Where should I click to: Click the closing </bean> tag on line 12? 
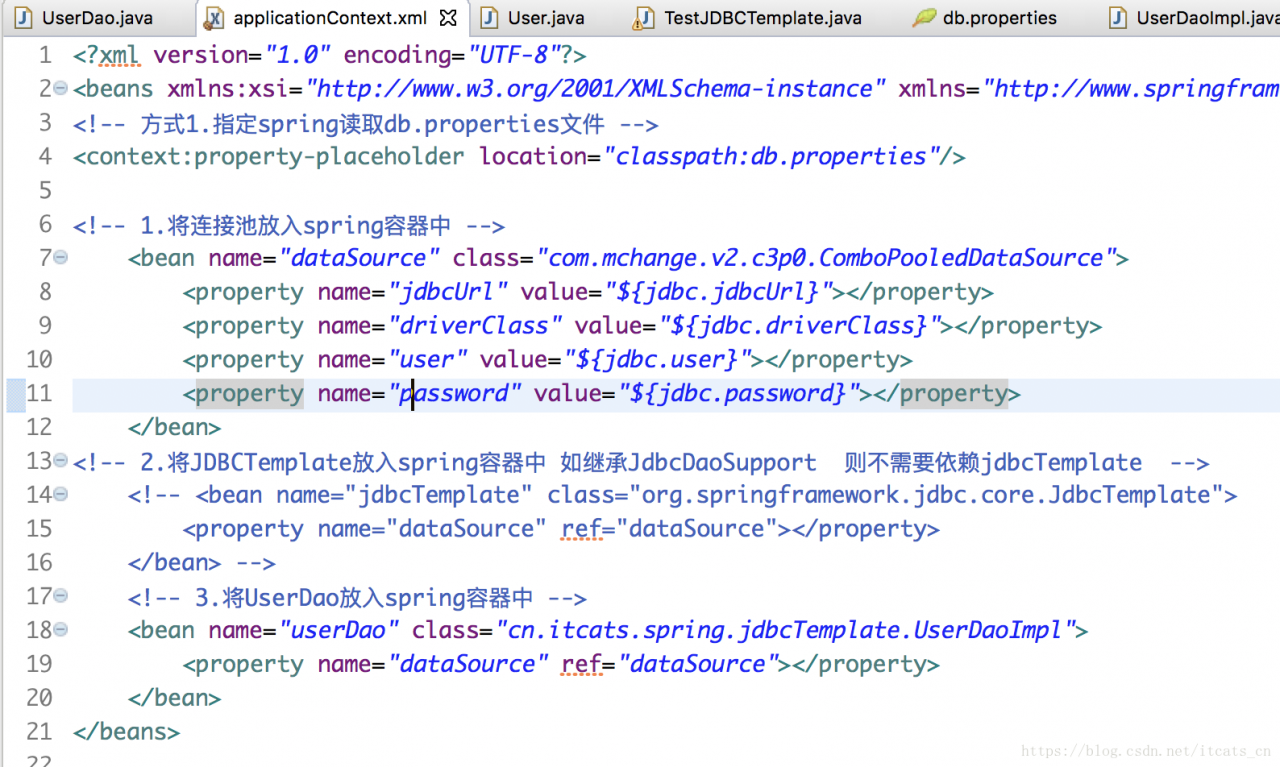[x=174, y=427]
